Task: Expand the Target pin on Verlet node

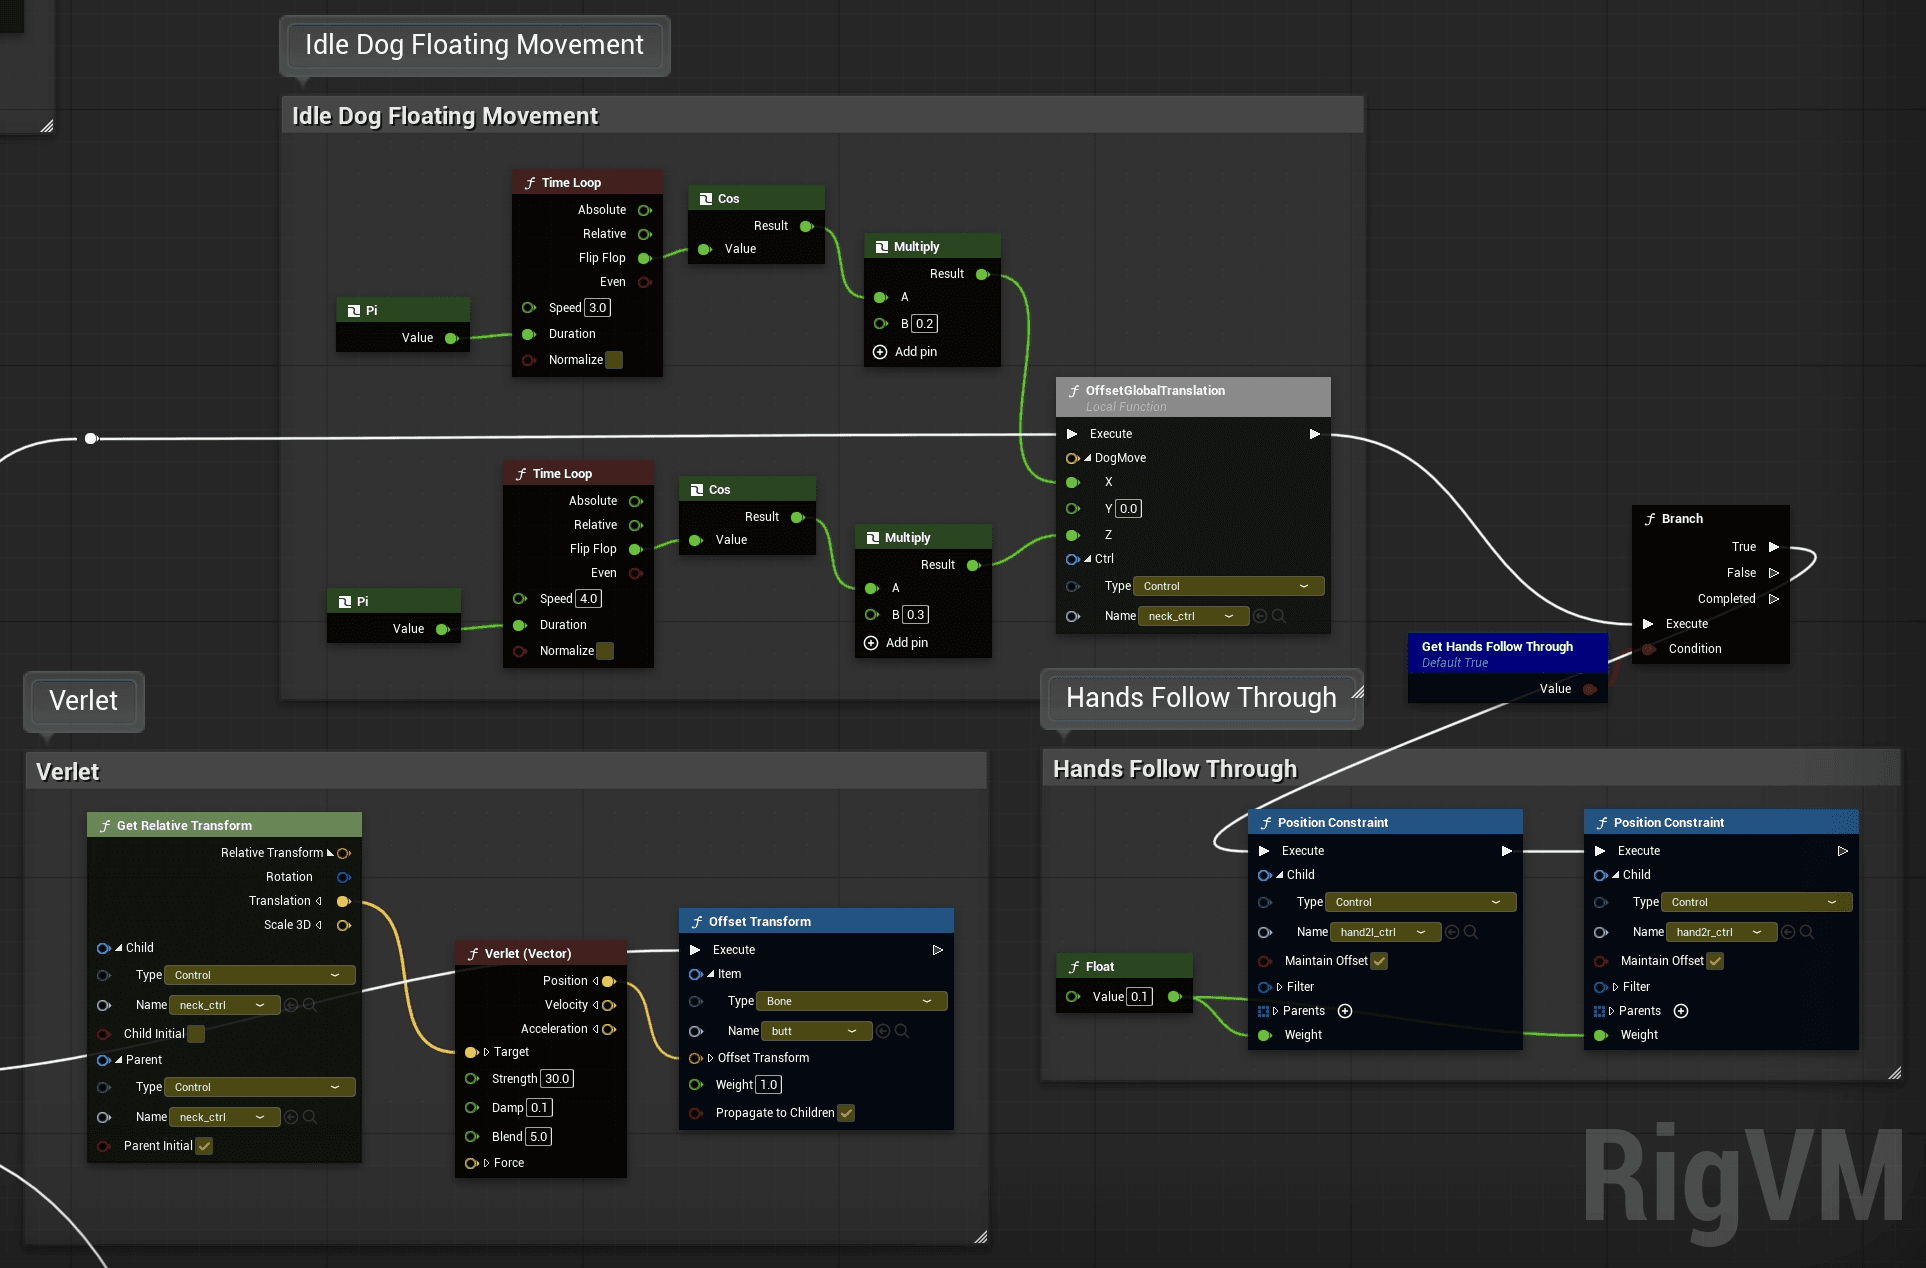Action: [x=486, y=1052]
